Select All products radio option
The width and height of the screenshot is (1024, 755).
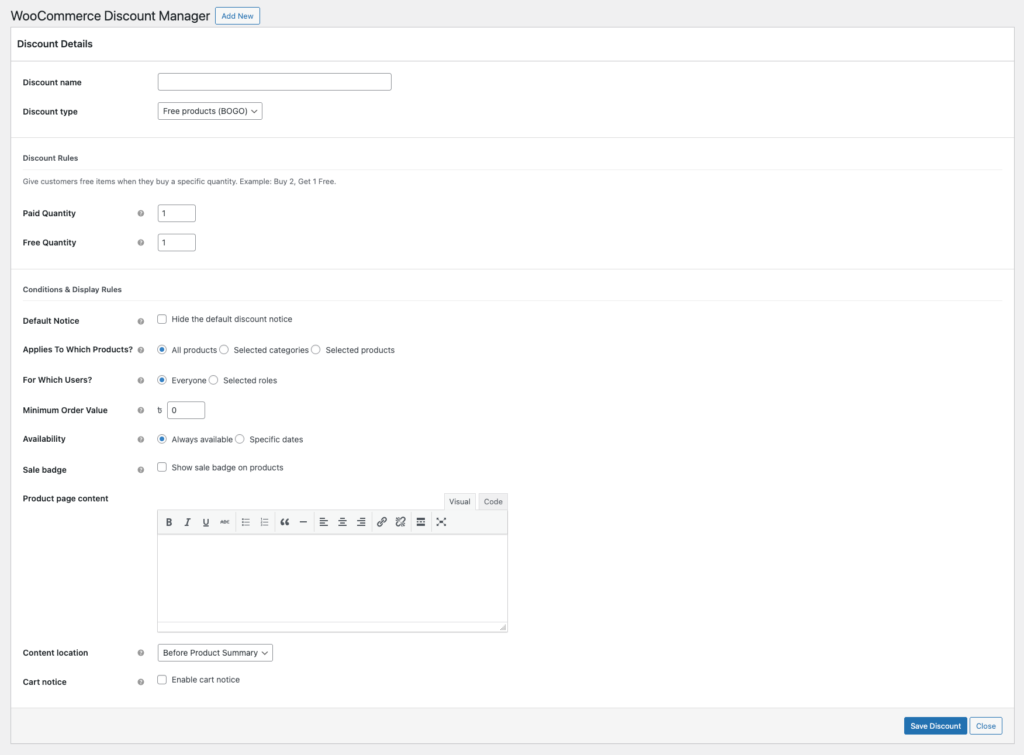point(162,350)
